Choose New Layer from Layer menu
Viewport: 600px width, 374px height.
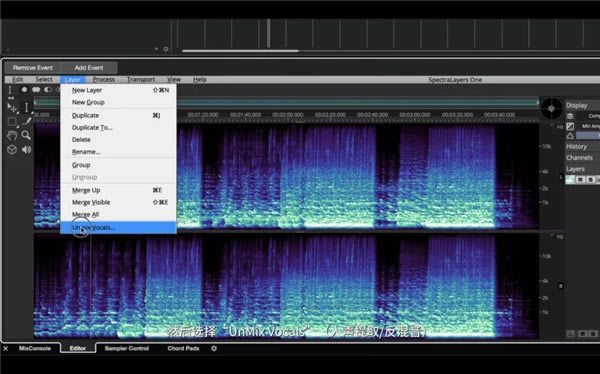tap(118, 90)
